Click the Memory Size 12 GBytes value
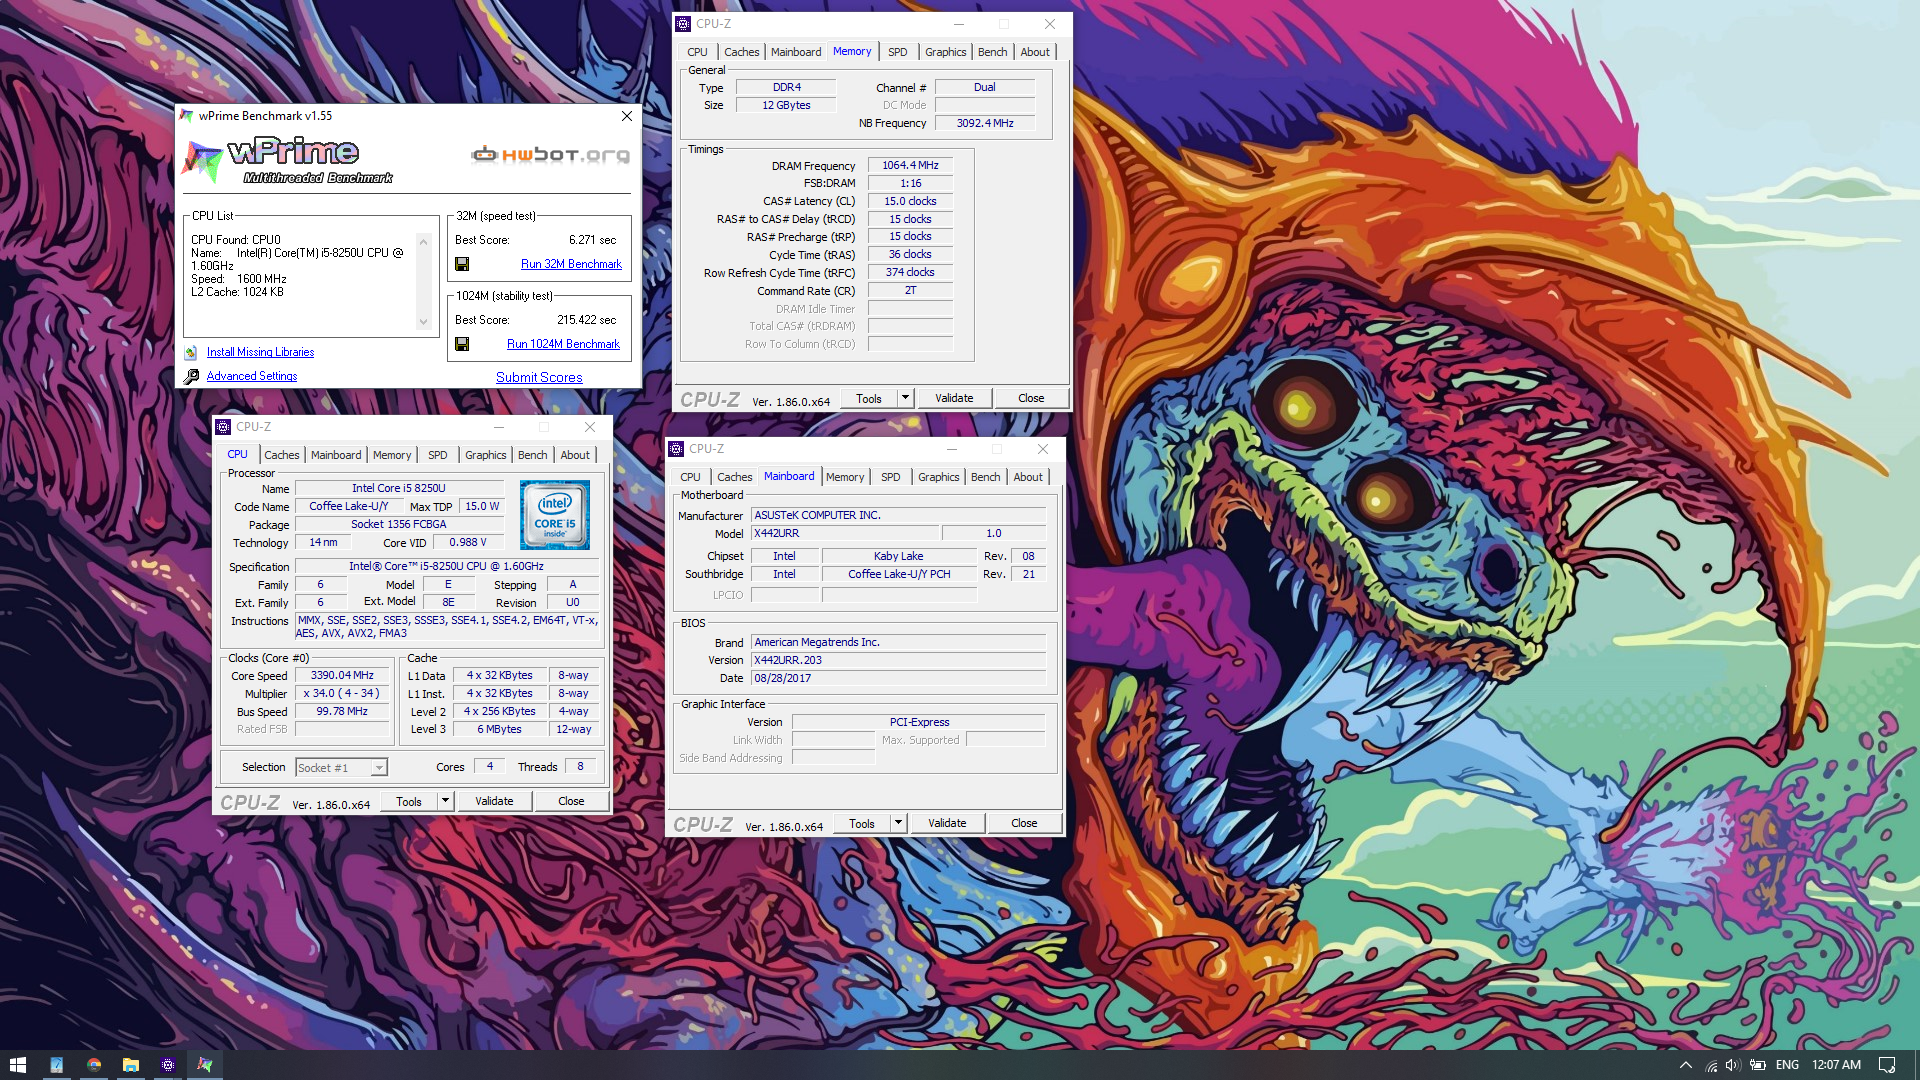This screenshot has width=1920, height=1080. [786, 106]
